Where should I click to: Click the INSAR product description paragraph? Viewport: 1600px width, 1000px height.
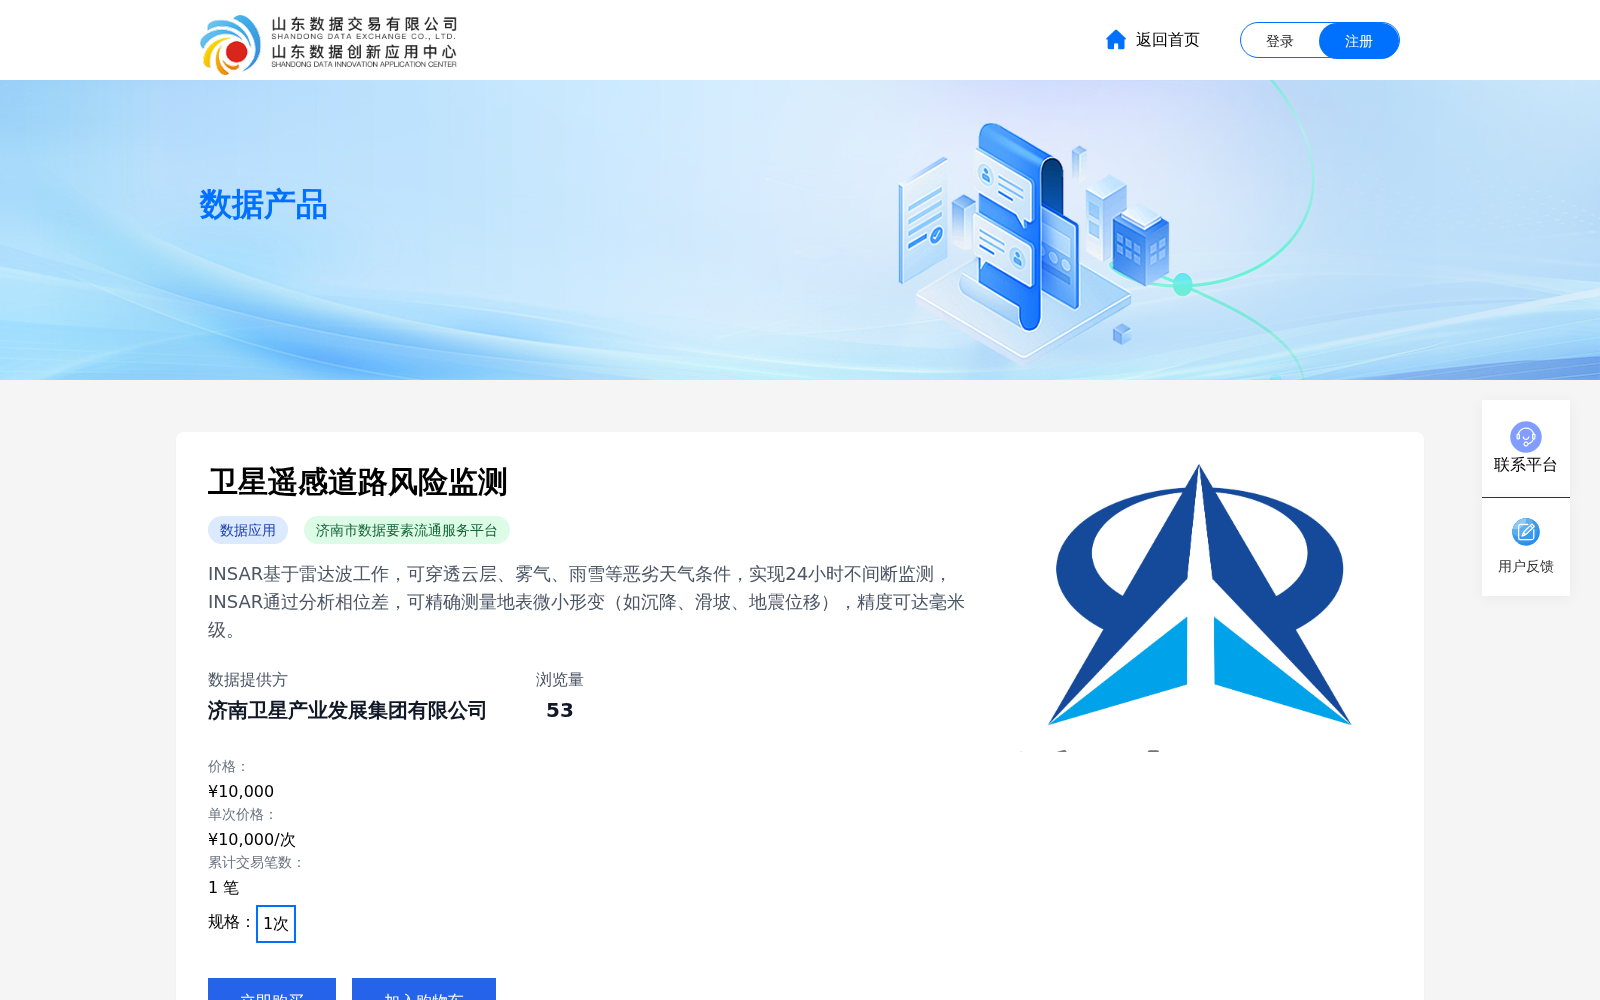[x=587, y=602]
